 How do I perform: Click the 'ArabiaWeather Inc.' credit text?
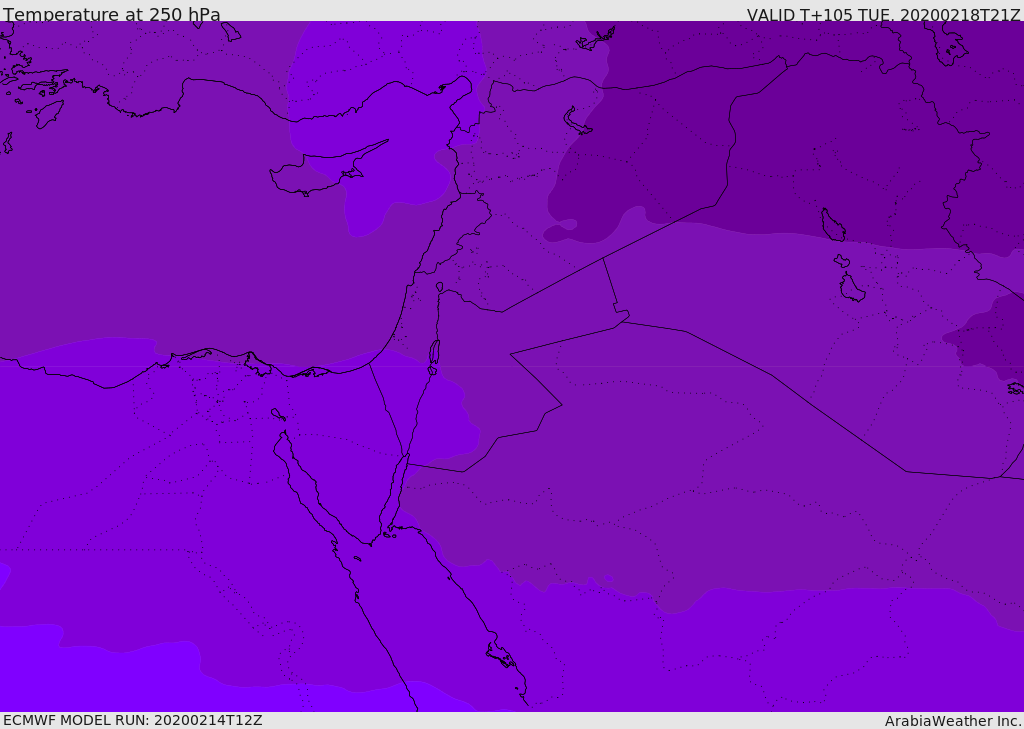[x=953, y=721]
